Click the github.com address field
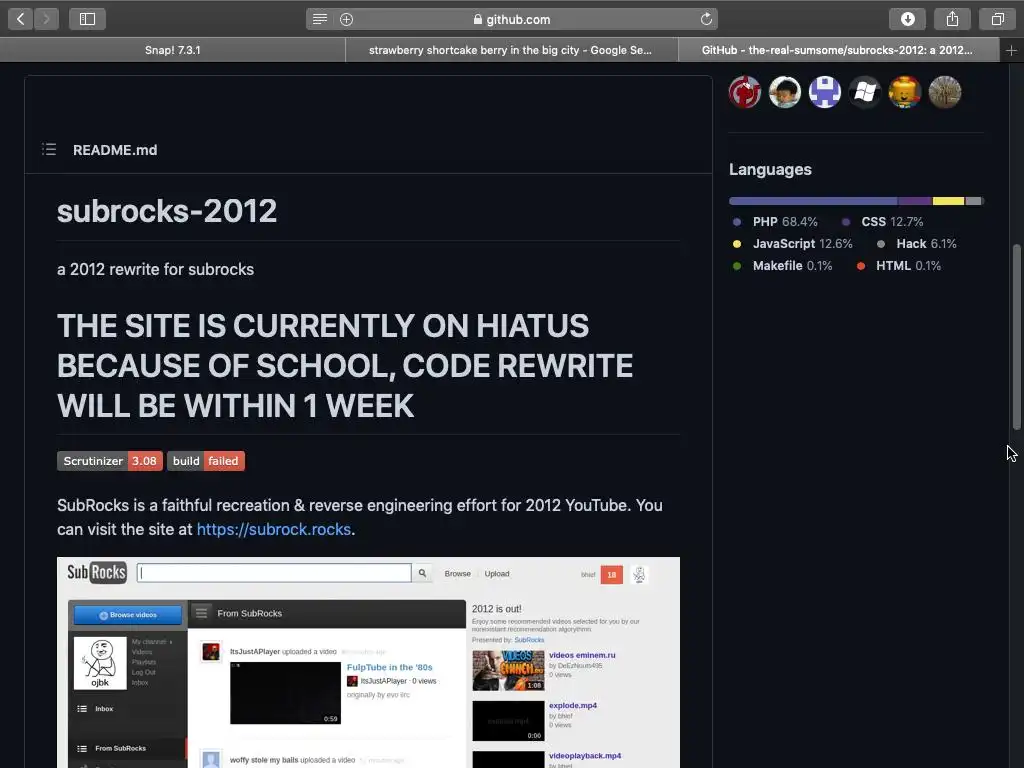 [x=512, y=19]
